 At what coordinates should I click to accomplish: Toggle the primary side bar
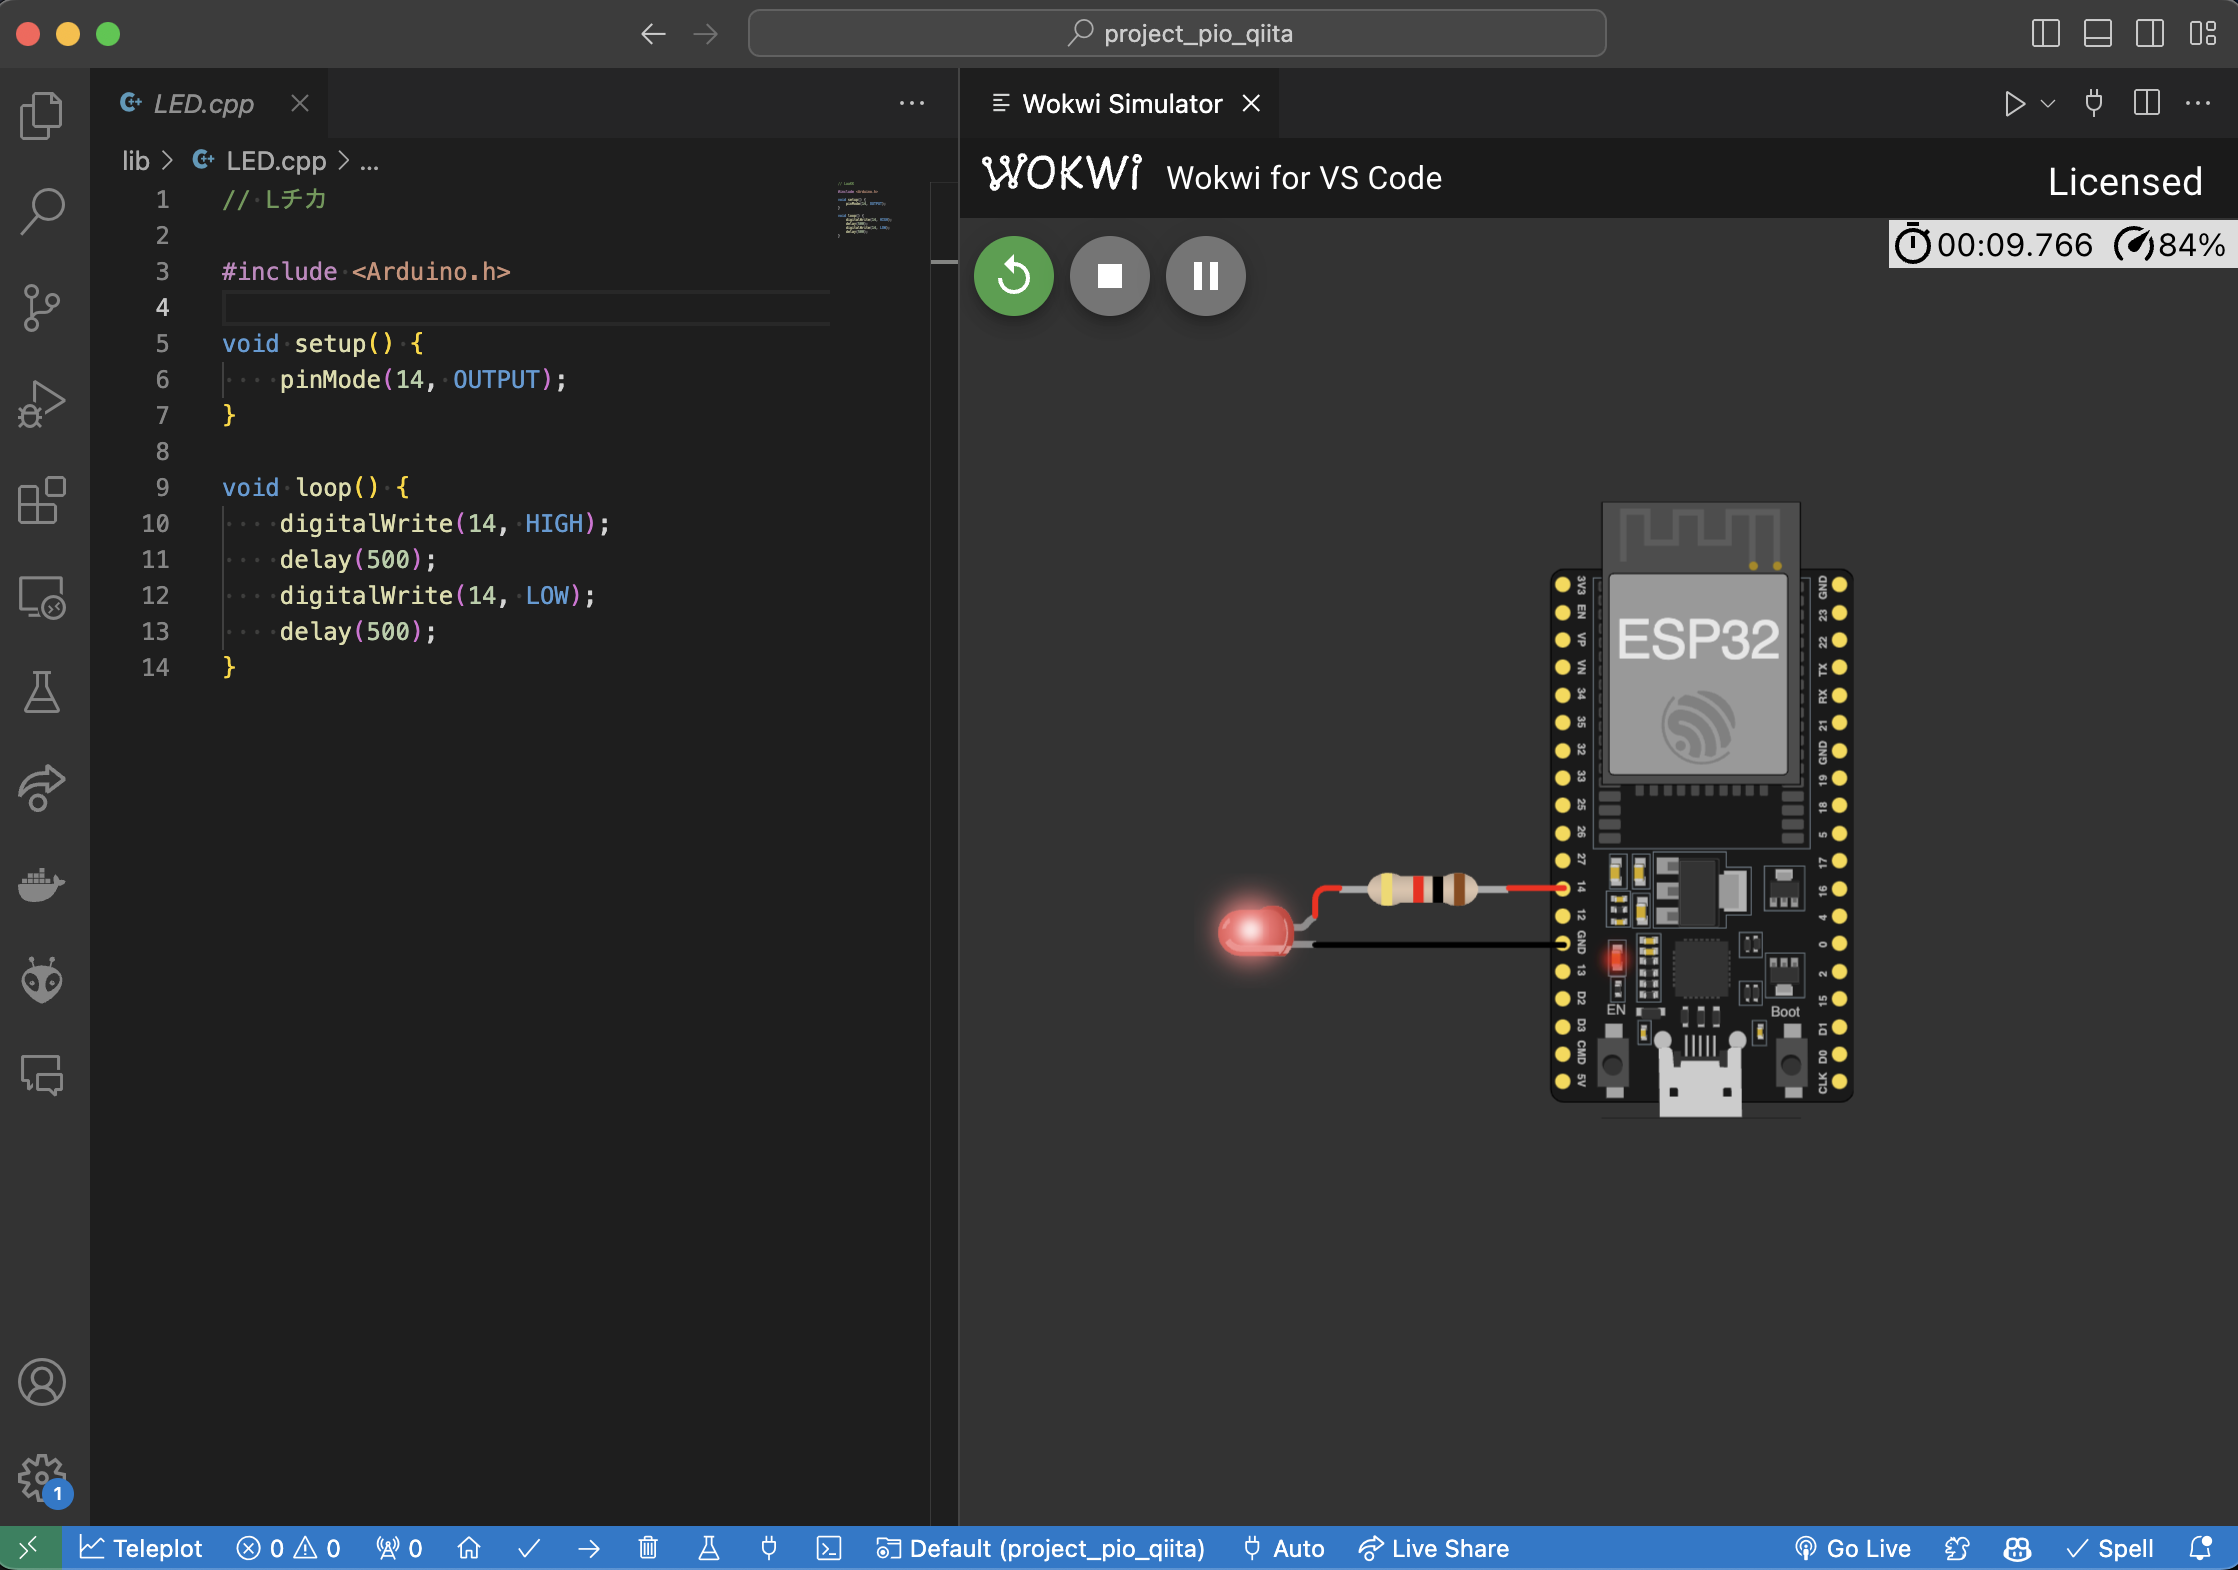click(2046, 34)
